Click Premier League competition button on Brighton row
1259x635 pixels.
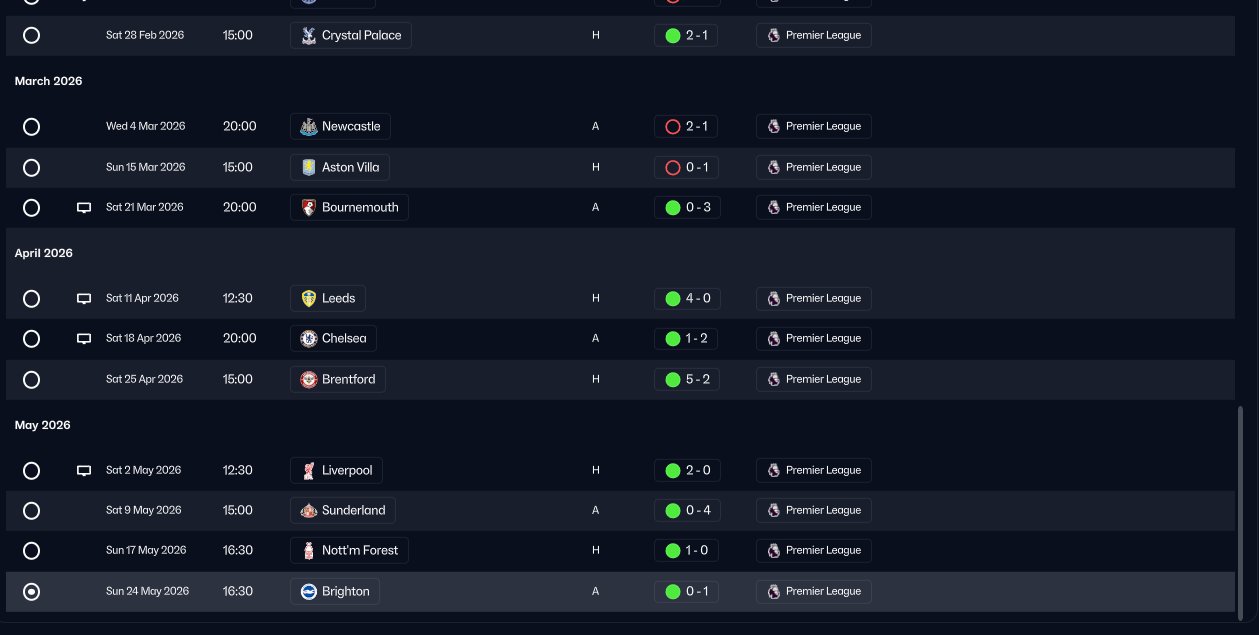pos(814,591)
